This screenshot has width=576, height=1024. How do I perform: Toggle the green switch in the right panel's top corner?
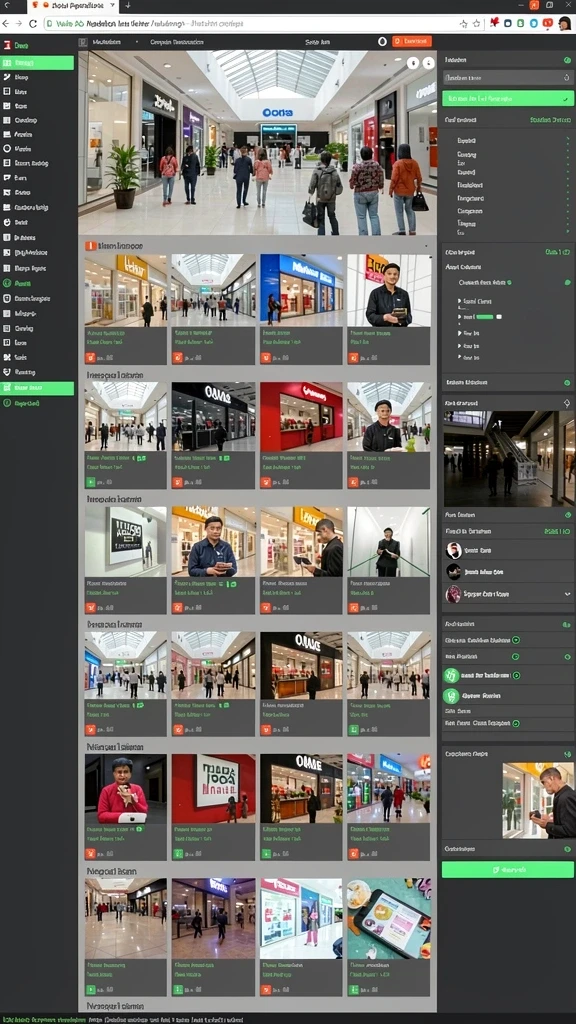coord(568,59)
